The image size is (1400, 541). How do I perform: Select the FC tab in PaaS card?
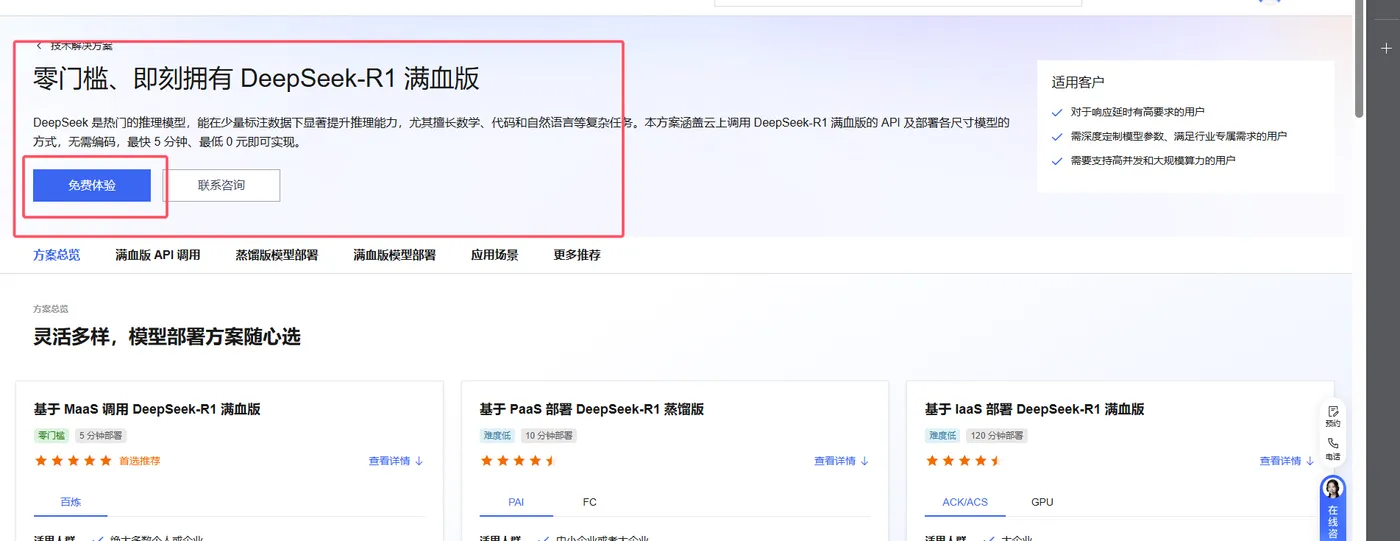[x=590, y=502]
